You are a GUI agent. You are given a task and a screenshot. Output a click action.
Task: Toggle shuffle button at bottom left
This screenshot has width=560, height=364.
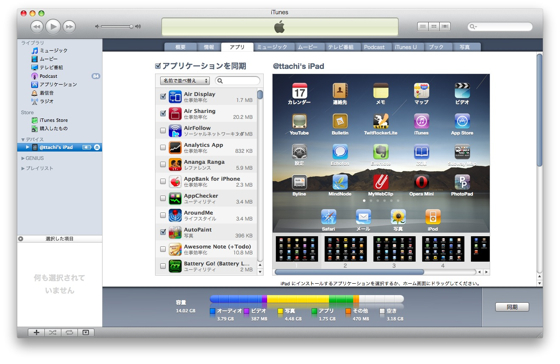tap(53, 333)
